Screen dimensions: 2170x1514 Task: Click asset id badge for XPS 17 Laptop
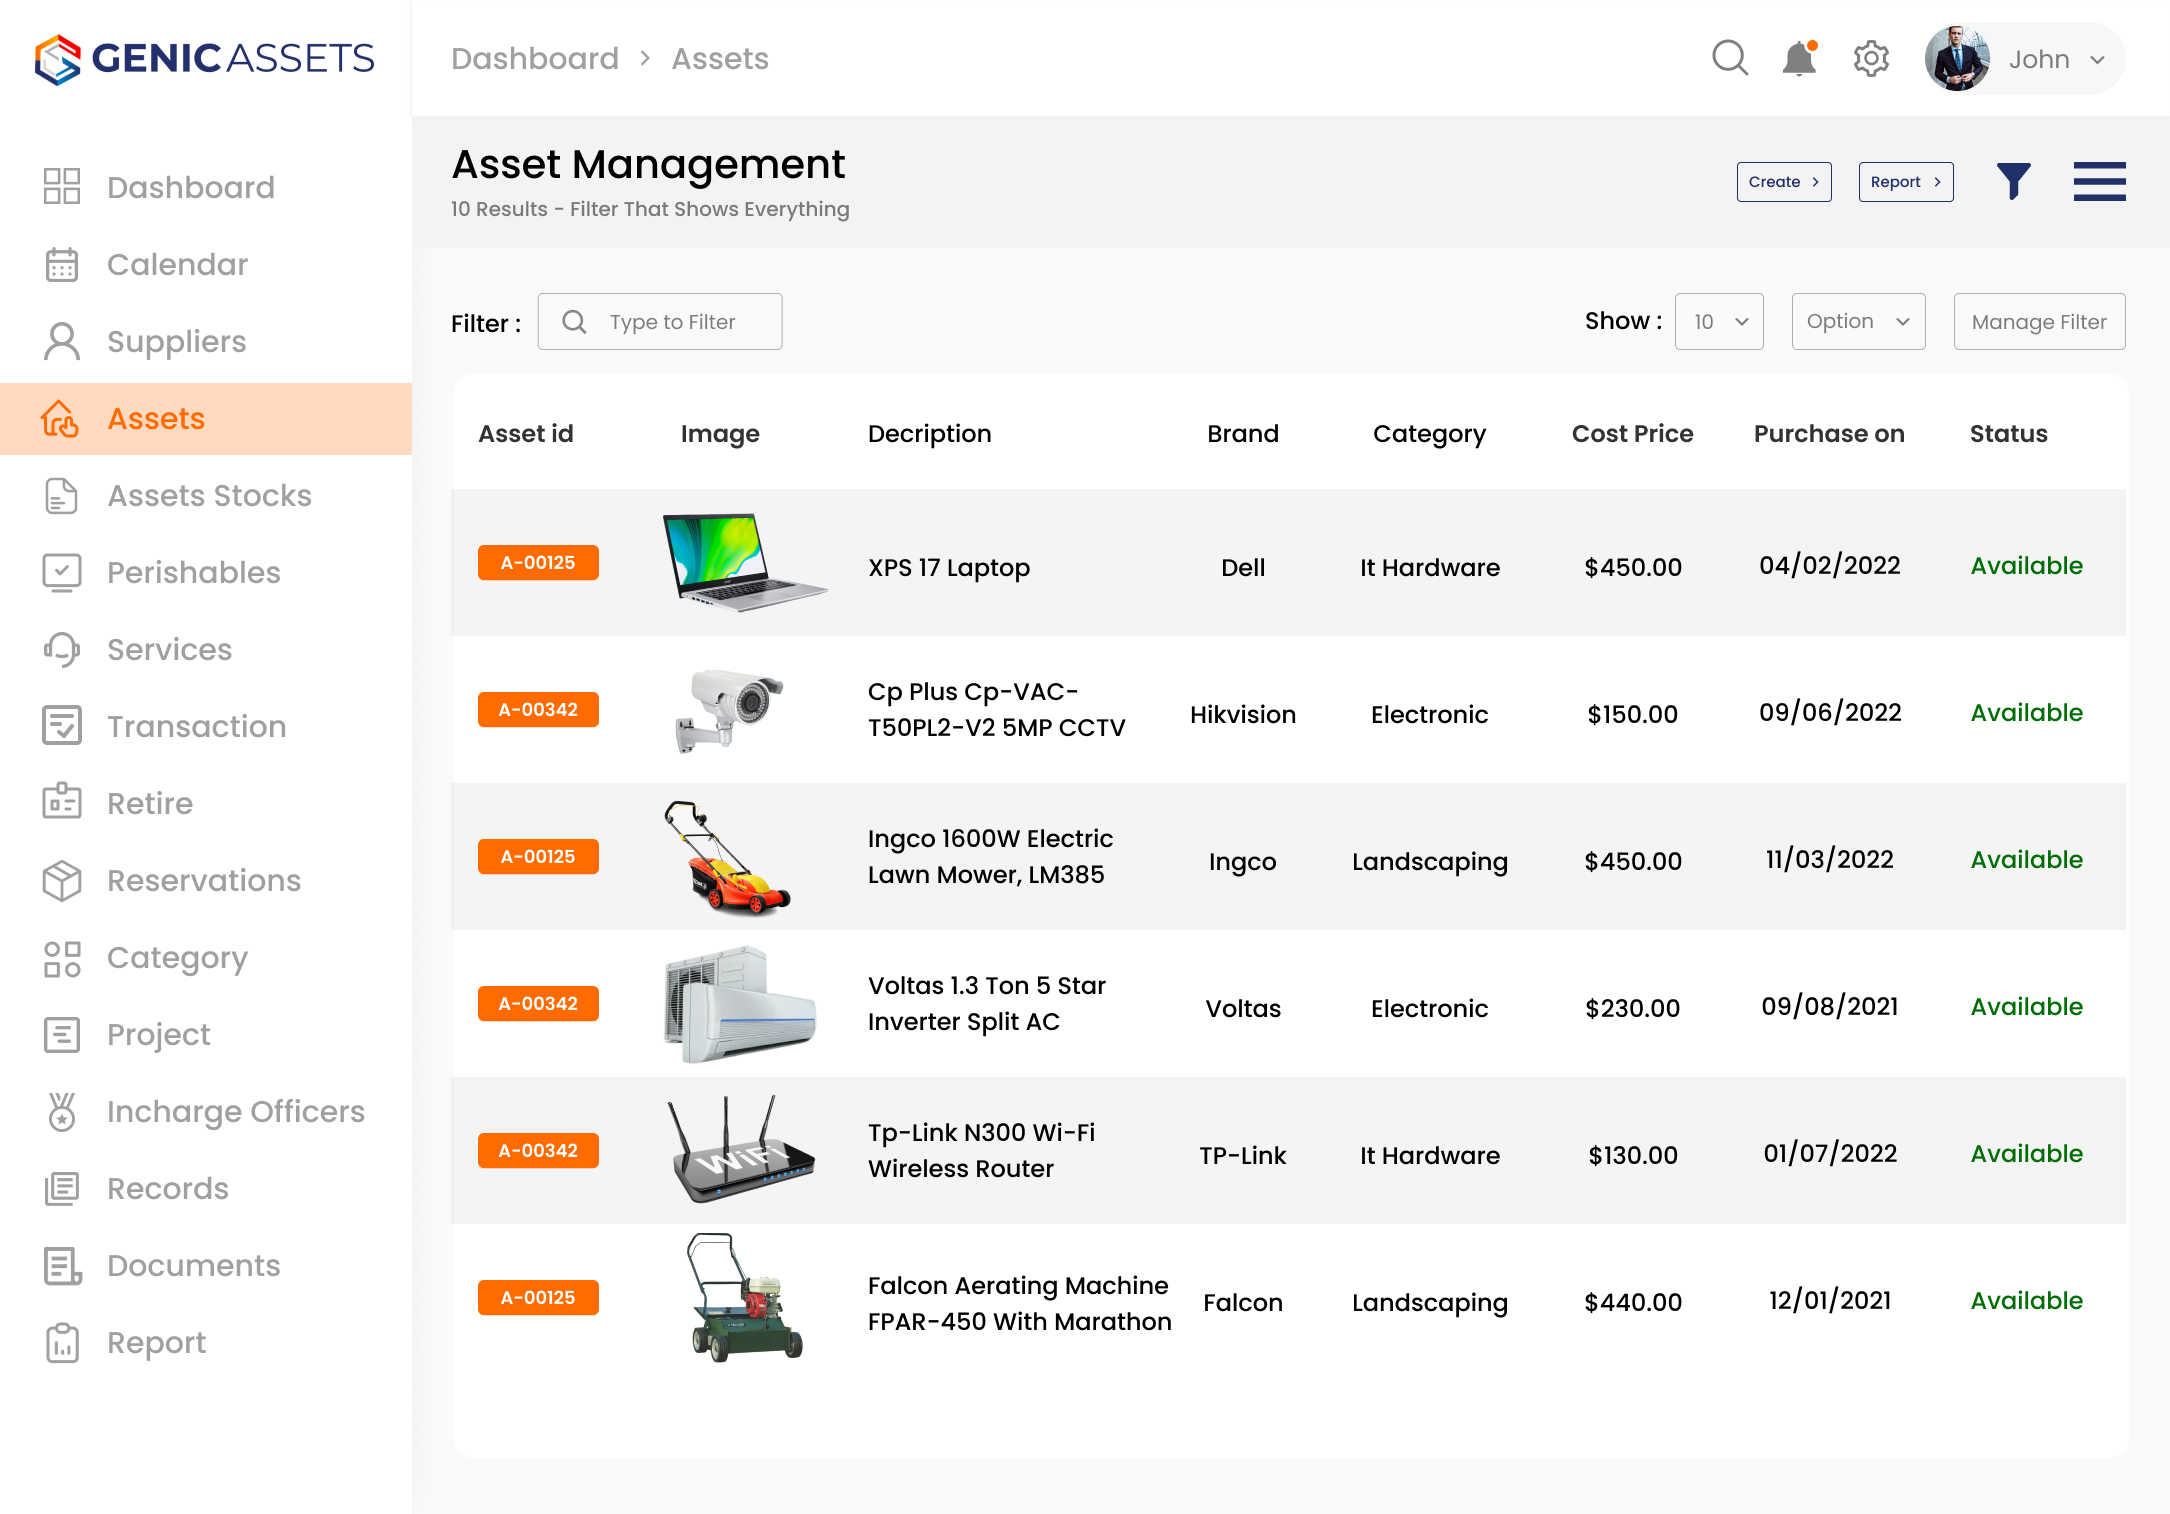538,562
